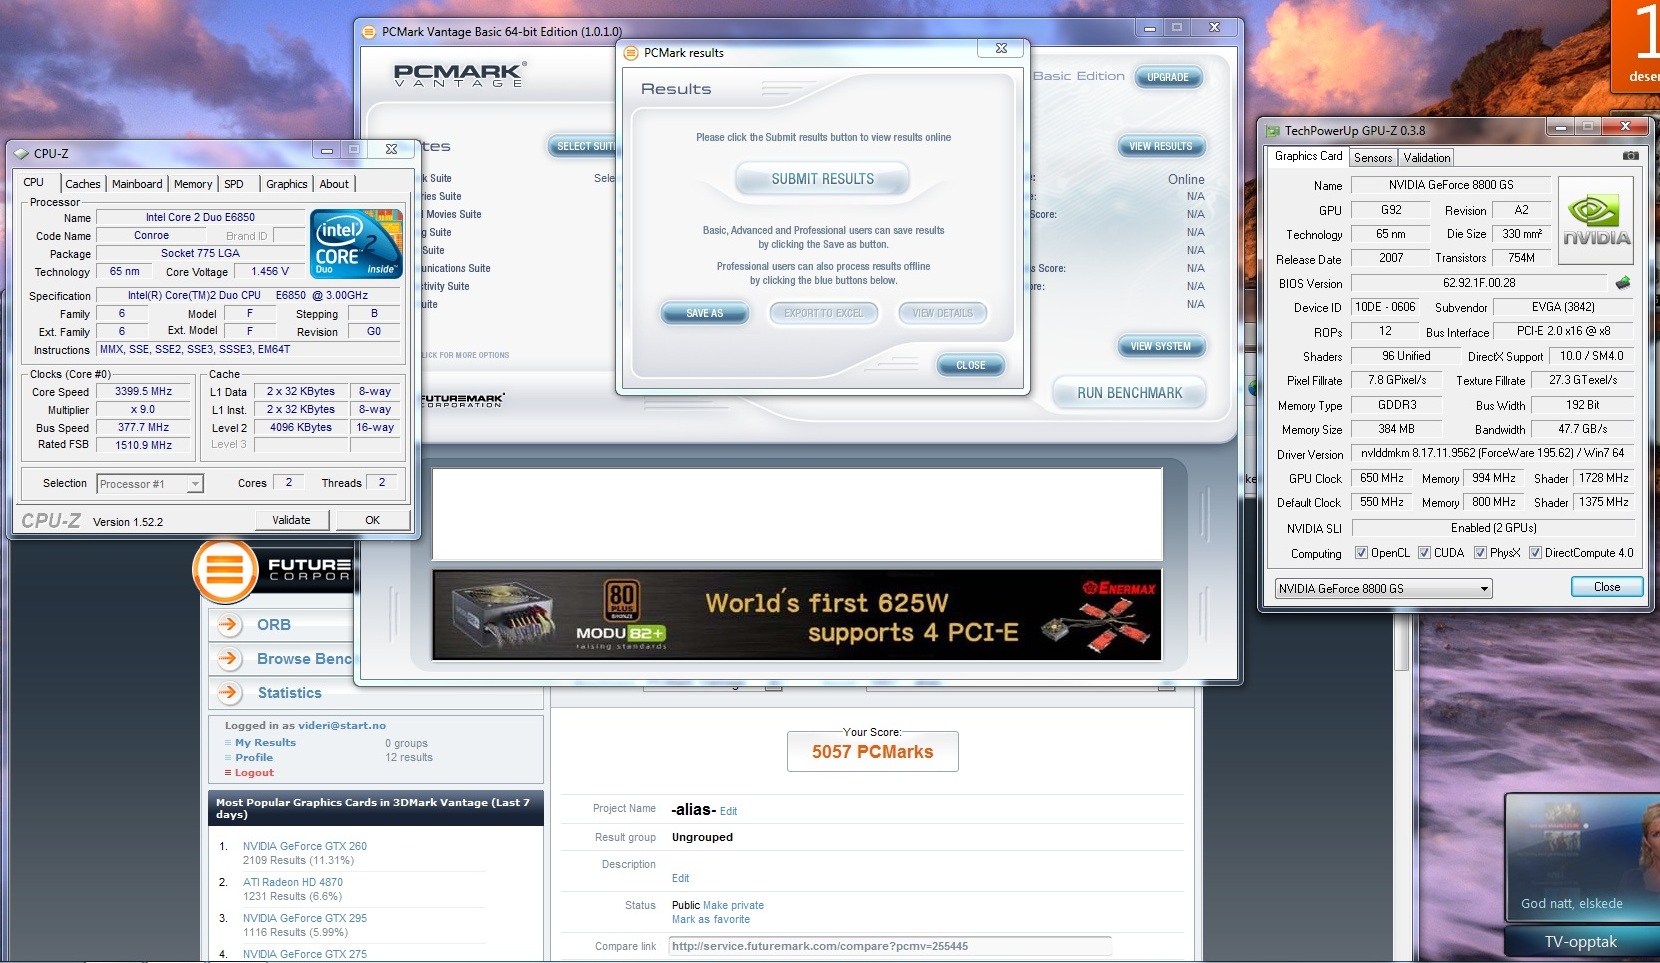Viewport: 1660px width, 963px height.
Task: Open the NVIDIA GeForce GTX 260 link
Action: click(x=305, y=846)
